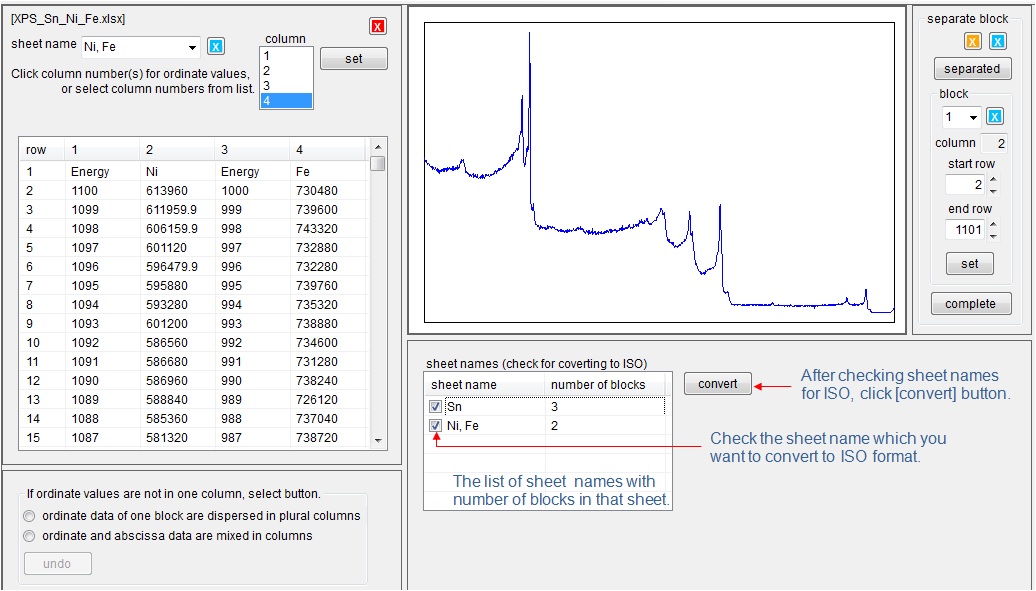This screenshot has width=1036, height=591.
Task: Select 'ordinate data of one block are dispersed' option
Action: tap(30, 516)
